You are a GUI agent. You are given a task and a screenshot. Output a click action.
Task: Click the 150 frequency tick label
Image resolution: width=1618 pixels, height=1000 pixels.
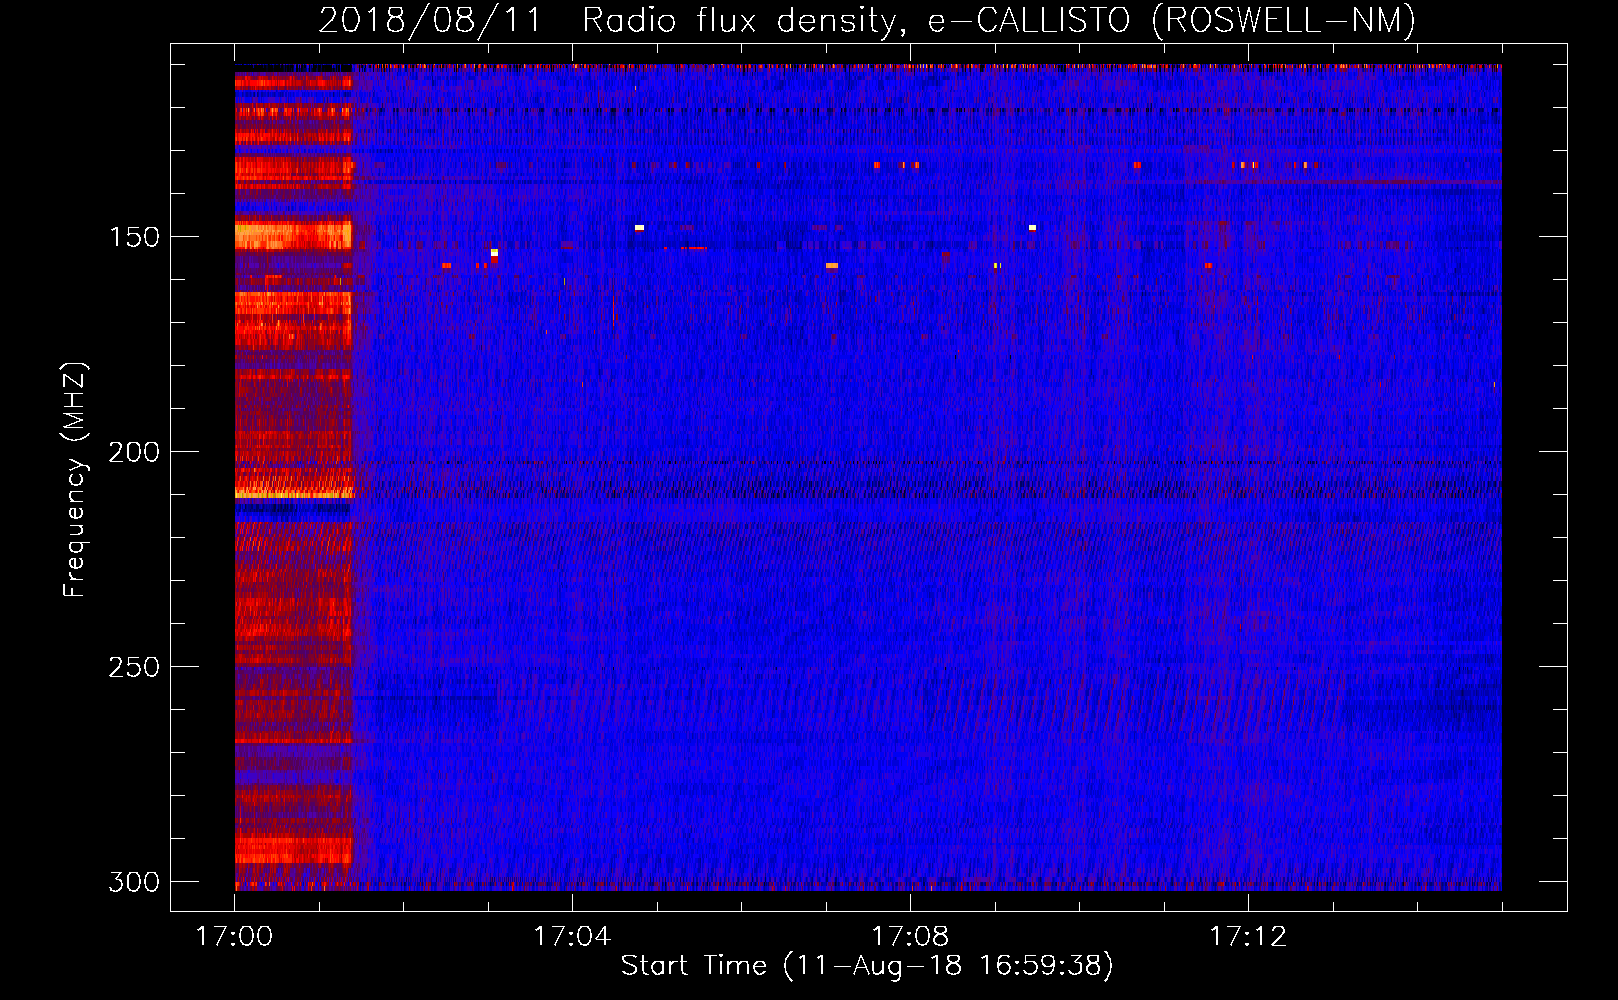[x=134, y=237]
